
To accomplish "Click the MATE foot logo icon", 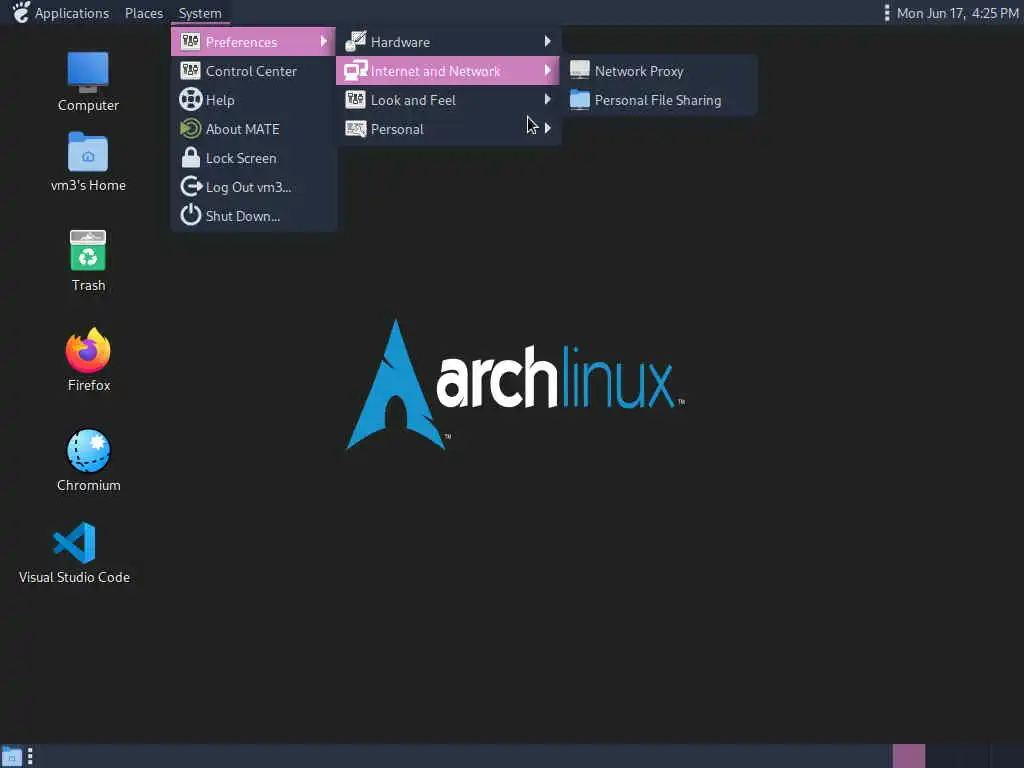I will point(21,12).
